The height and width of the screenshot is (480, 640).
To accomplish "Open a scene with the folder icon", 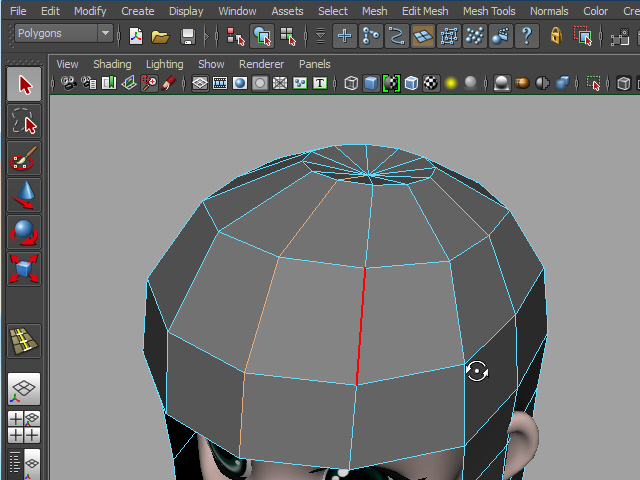I will pos(161,37).
